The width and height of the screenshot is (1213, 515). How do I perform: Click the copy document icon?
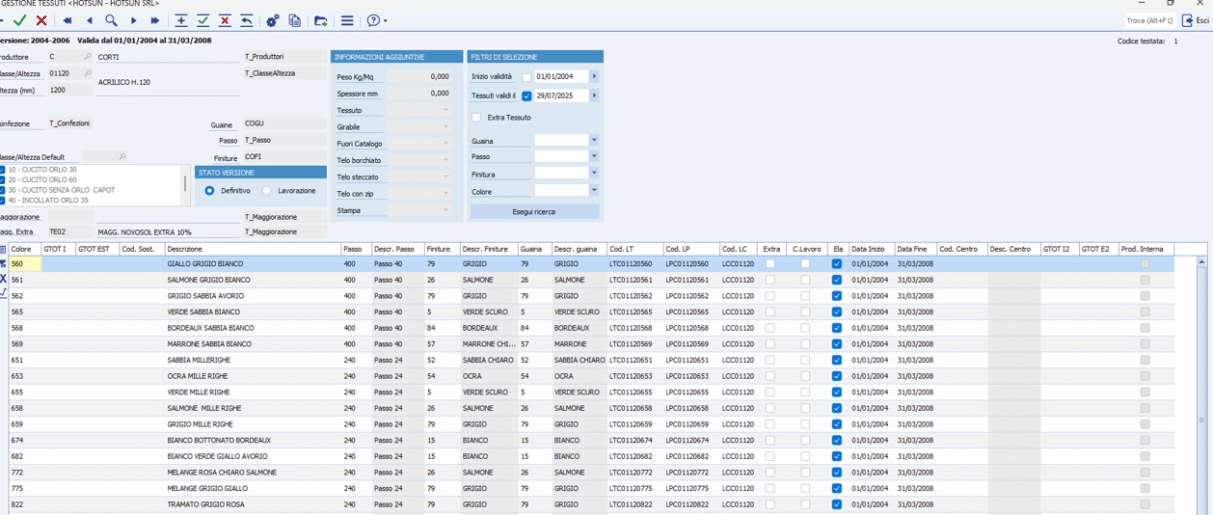[295, 20]
